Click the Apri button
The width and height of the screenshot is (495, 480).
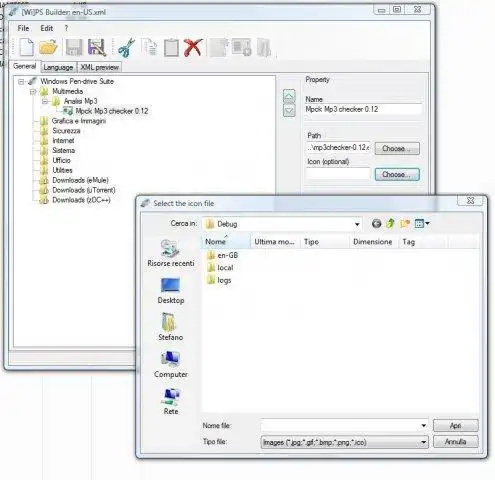455,425
